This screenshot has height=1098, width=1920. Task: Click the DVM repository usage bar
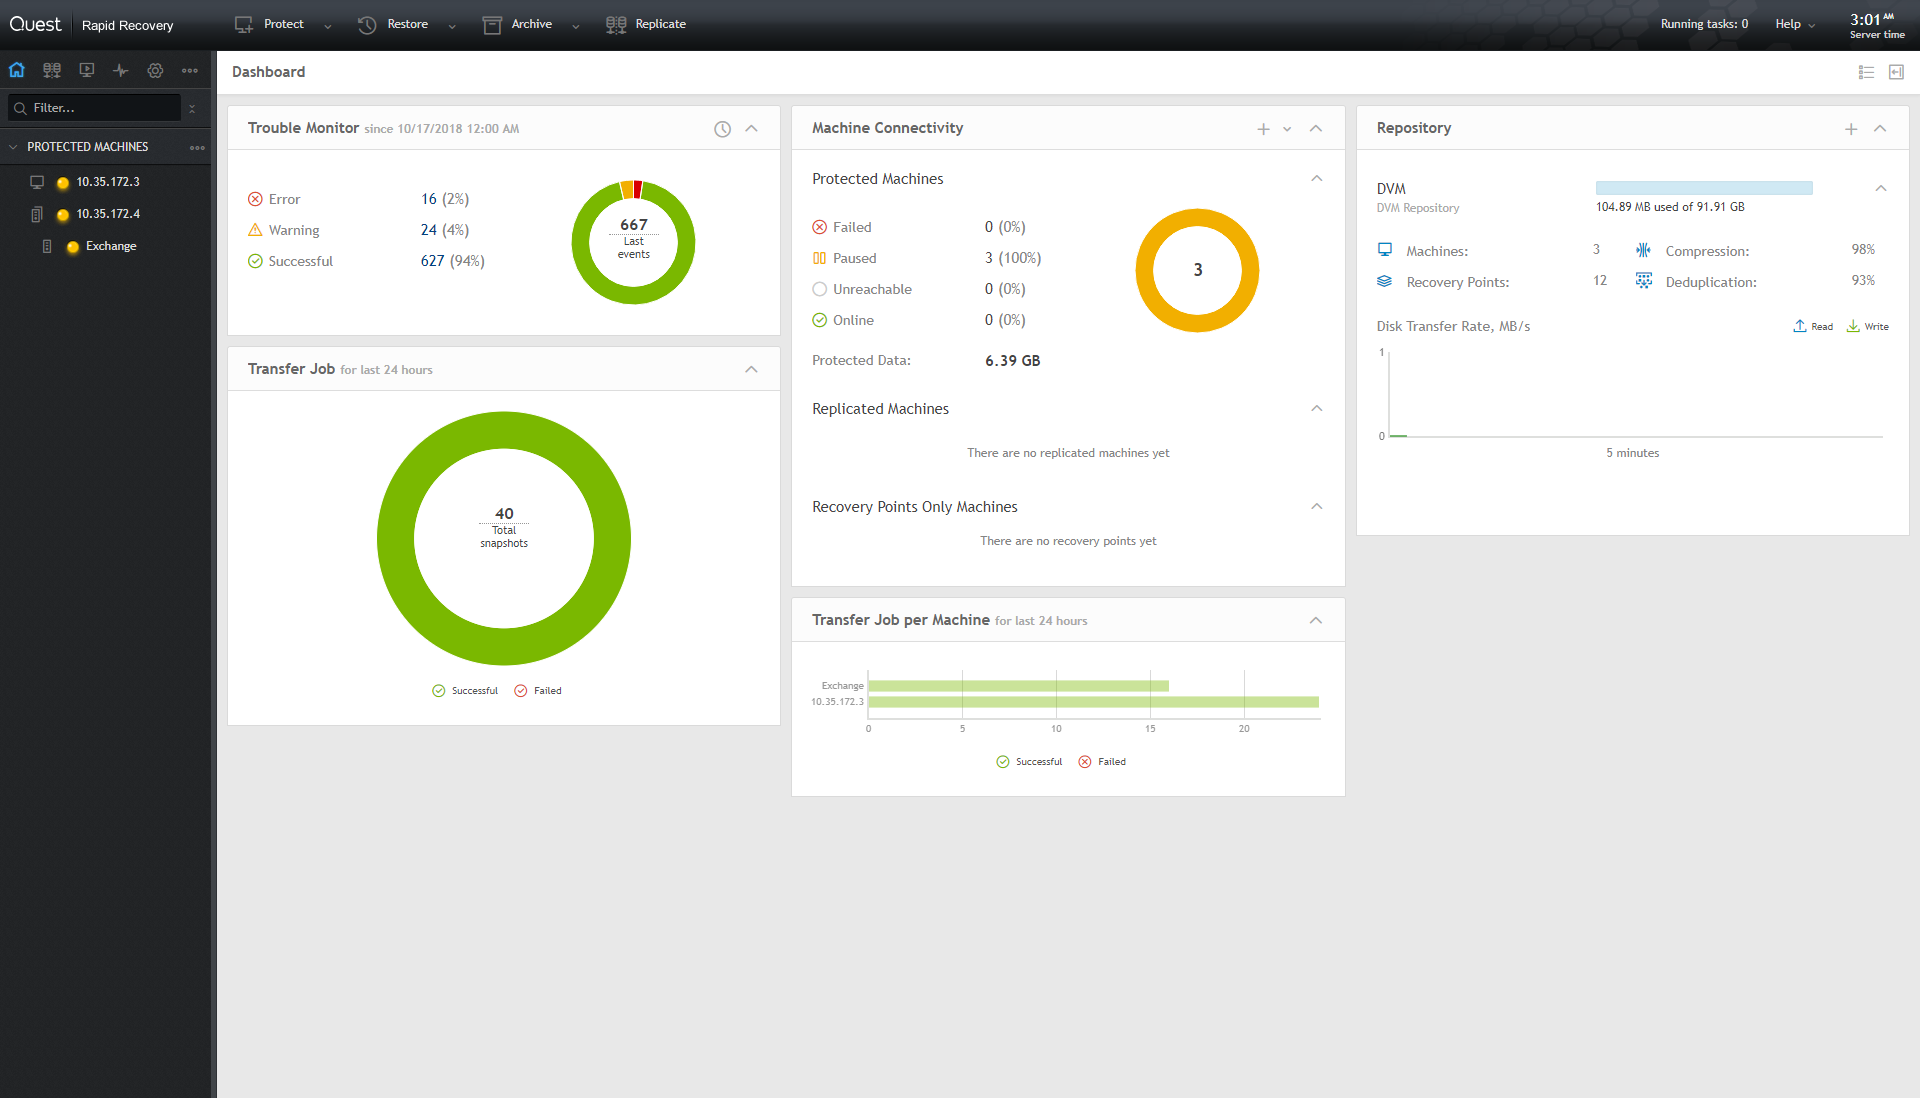[1703, 188]
